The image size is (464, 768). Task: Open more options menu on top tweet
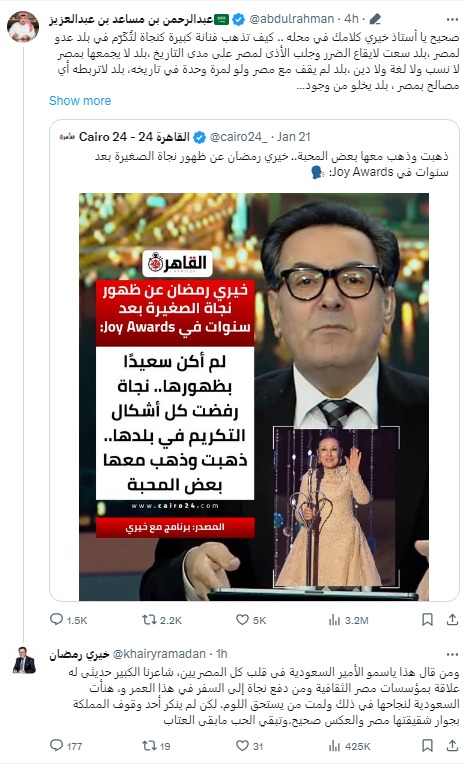[452, 20]
